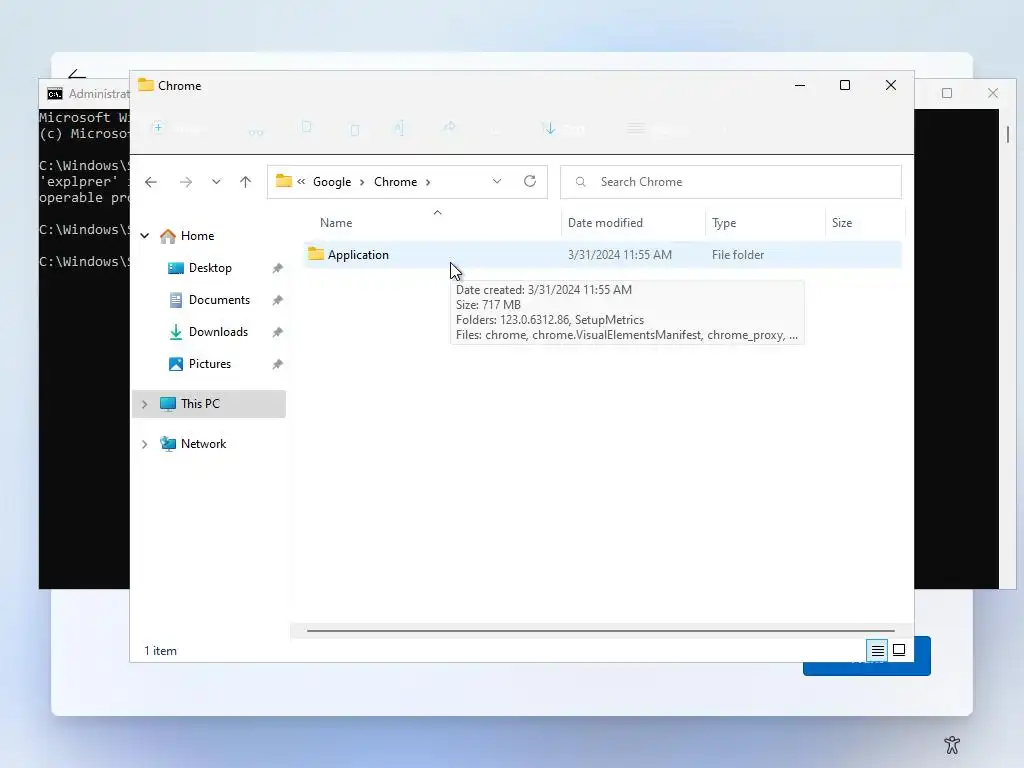Go back with the left arrow in Explorer
1024x768 pixels.
point(151,182)
